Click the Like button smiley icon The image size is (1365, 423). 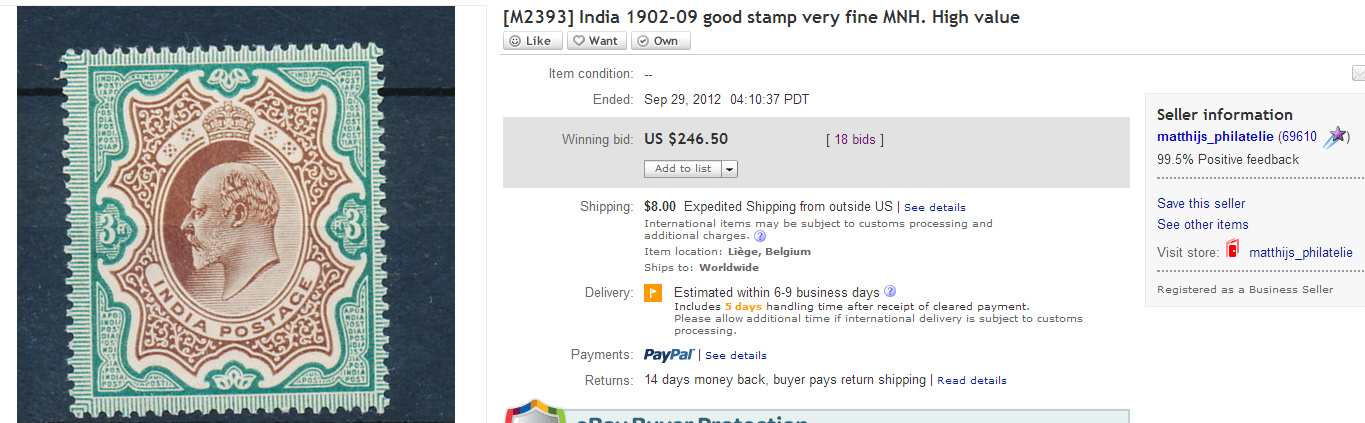tap(515, 41)
